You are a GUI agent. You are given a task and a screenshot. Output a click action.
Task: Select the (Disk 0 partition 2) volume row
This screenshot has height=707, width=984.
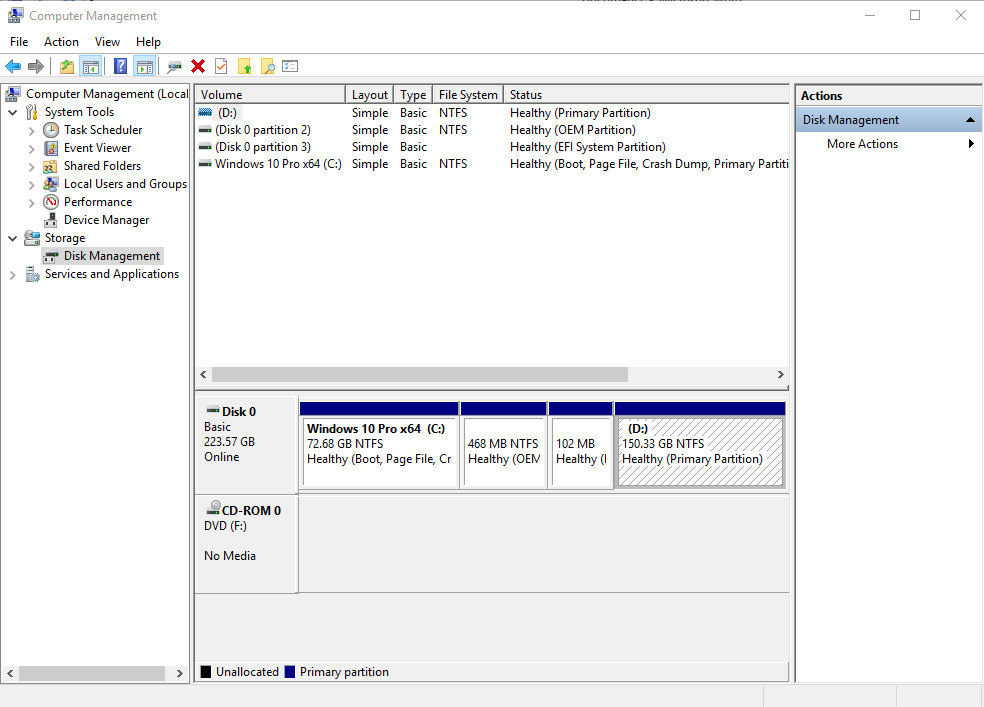(492, 130)
